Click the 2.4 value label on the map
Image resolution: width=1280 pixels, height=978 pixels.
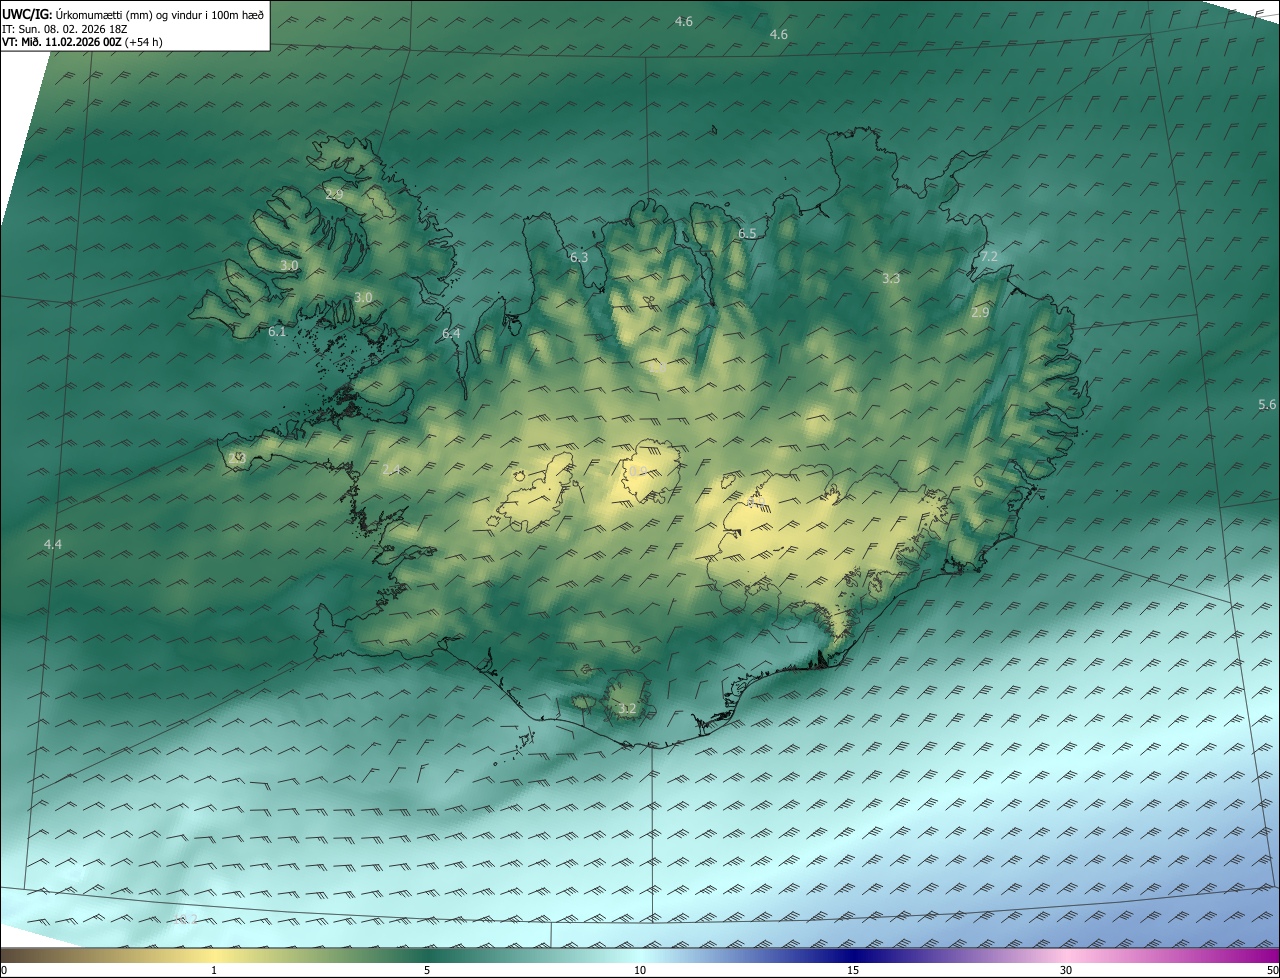[x=391, y=469]
